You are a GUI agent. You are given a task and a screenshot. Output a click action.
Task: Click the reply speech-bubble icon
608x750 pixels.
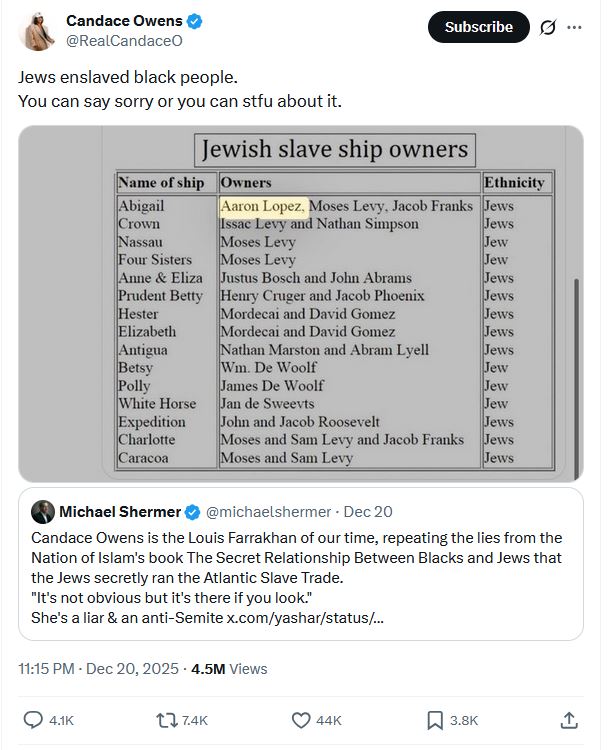tap(33, 719)
